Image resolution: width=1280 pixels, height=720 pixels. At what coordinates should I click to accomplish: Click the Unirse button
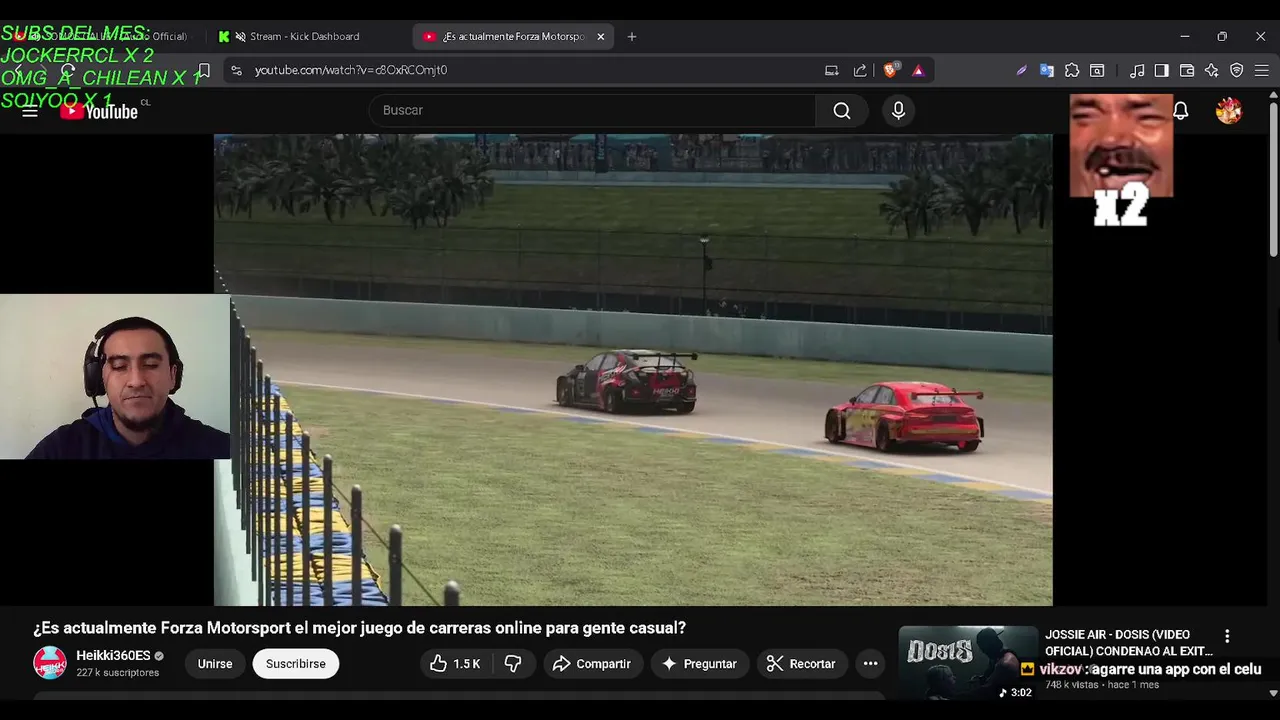click(215, 664)
